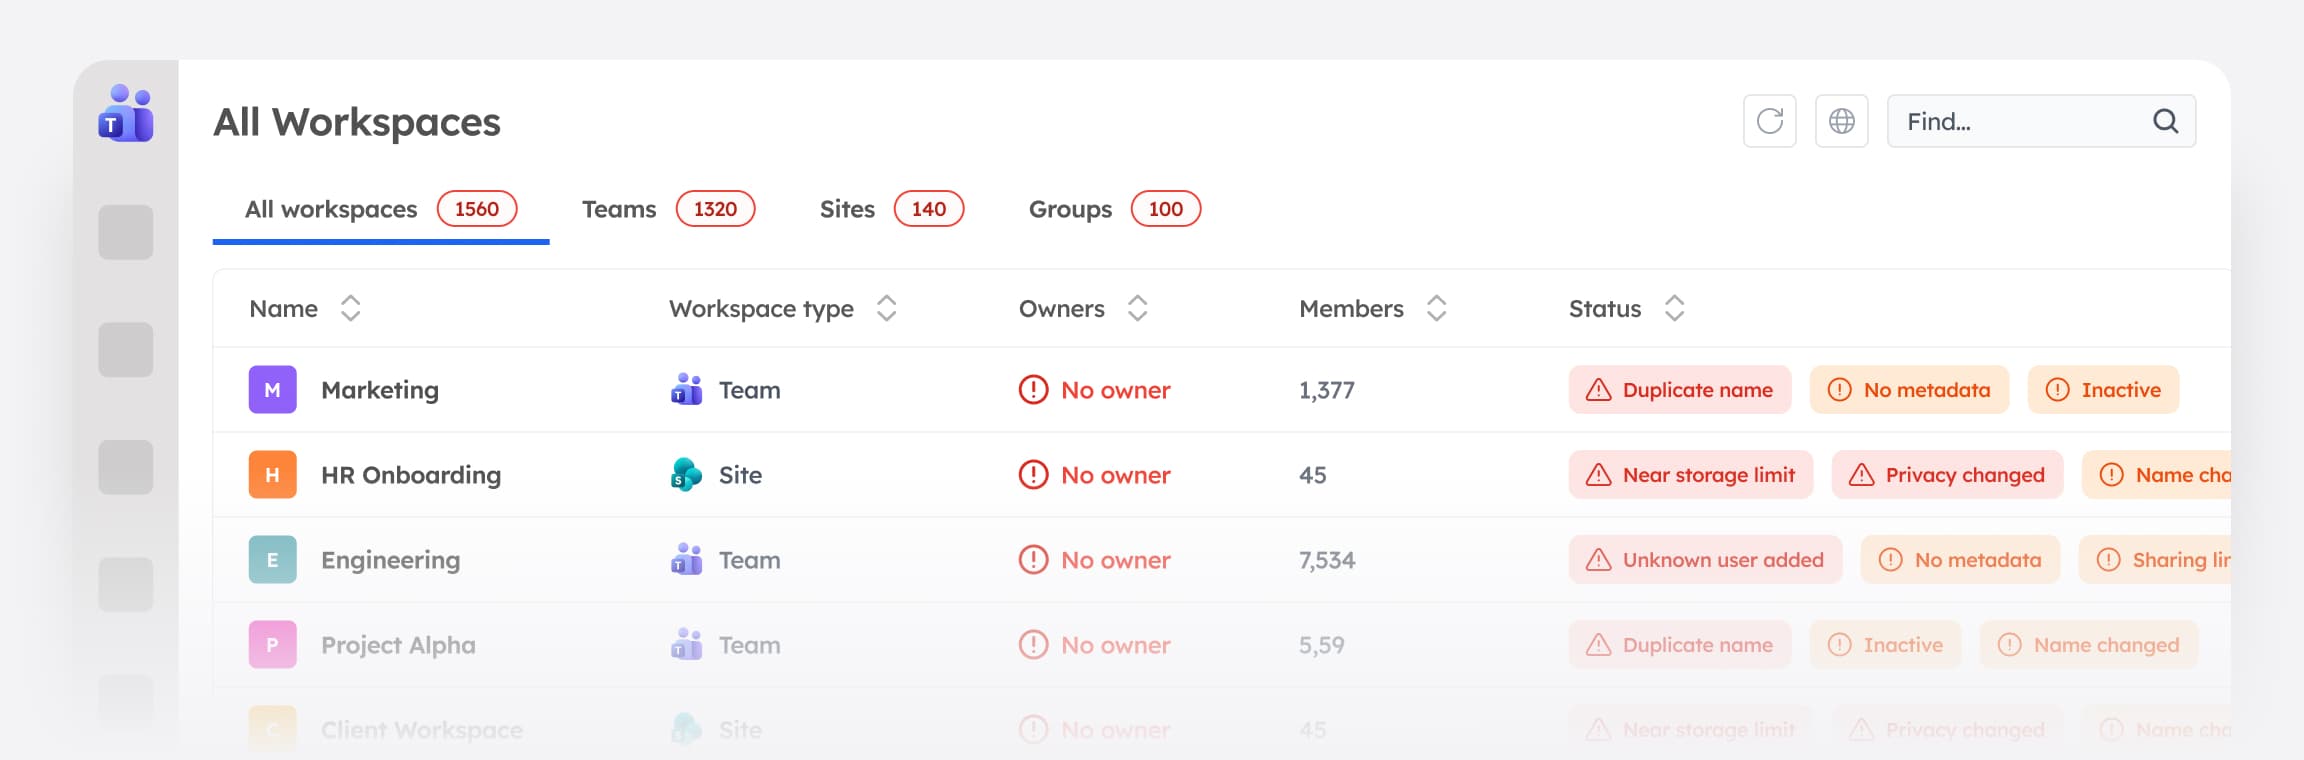The height and width of the screenshot is (760, 2304).
Task: Click the search magnifier icon
Action: (2165, 121)
